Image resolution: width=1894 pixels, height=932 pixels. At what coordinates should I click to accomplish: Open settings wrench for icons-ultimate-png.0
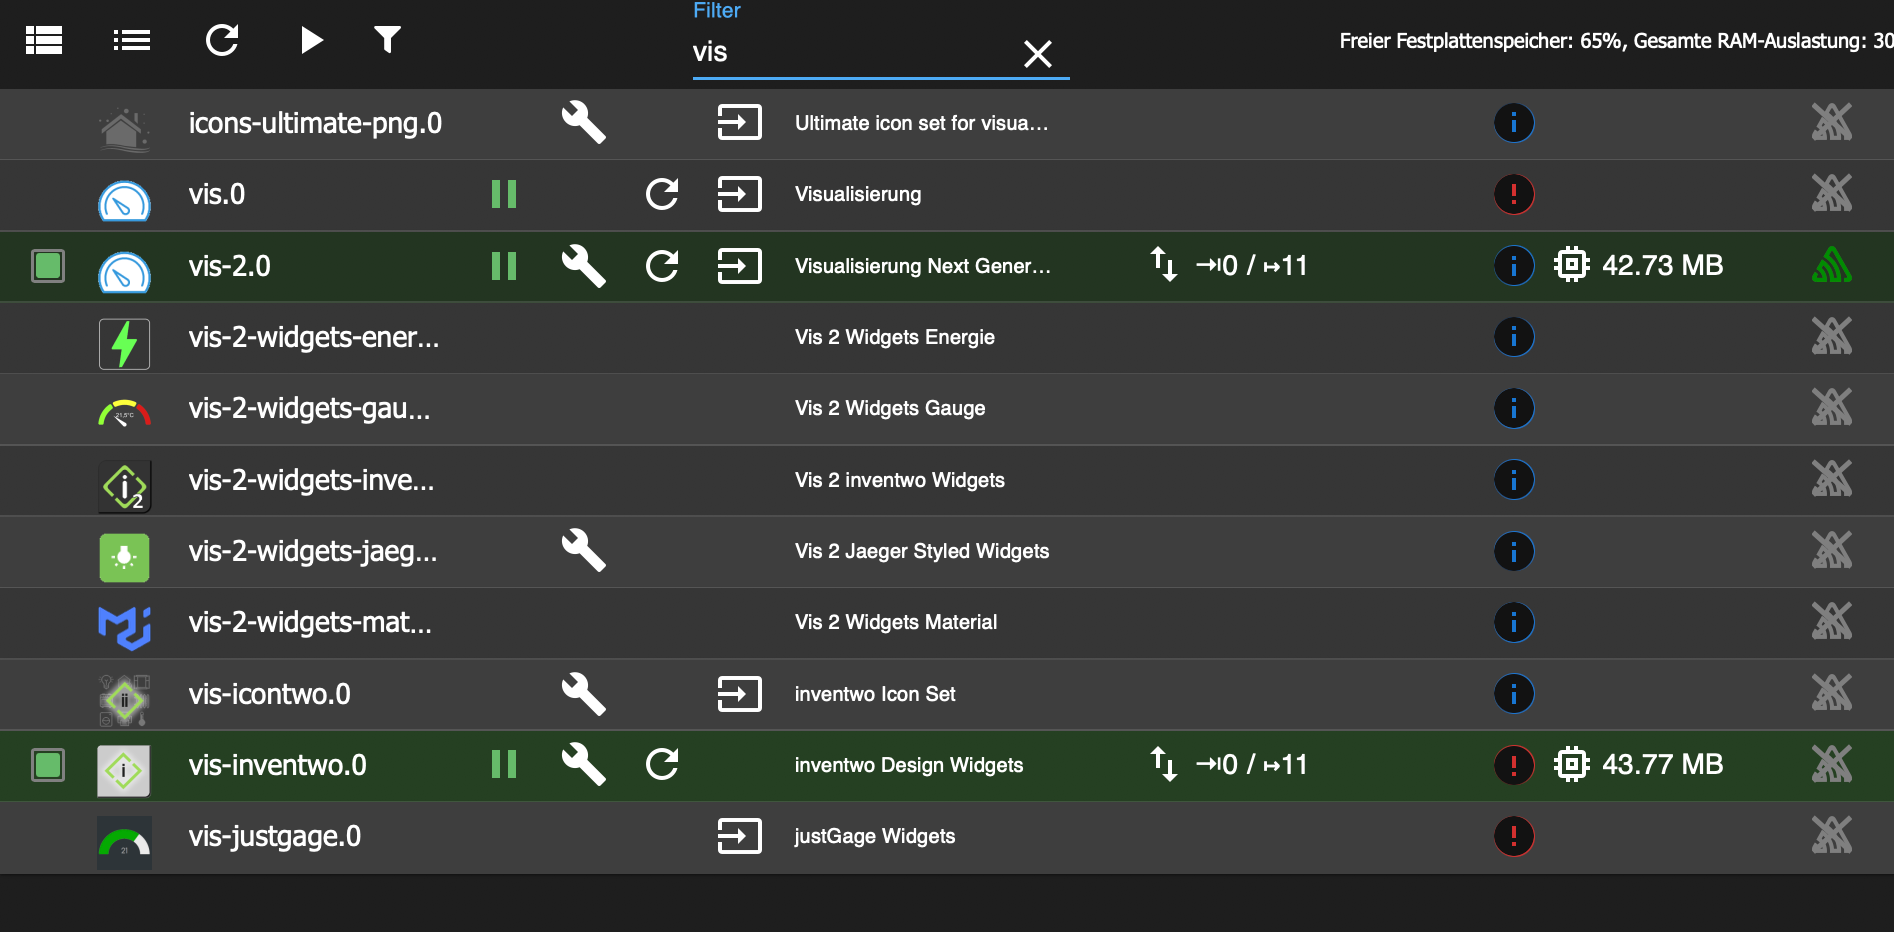tap(583, 123)
